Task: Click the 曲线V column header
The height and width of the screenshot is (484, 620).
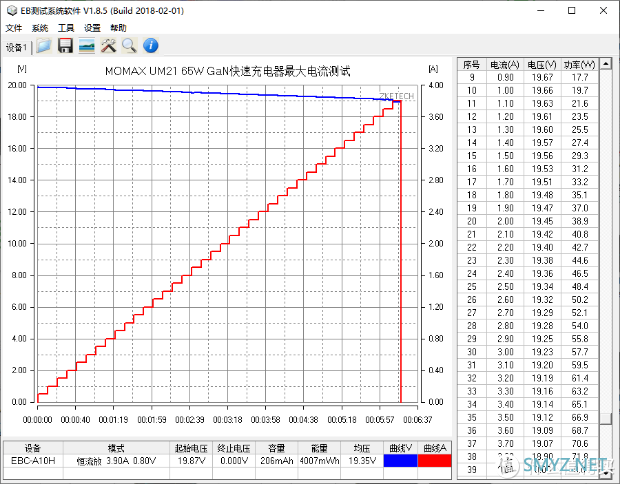Action: click(x=400, y=448)
